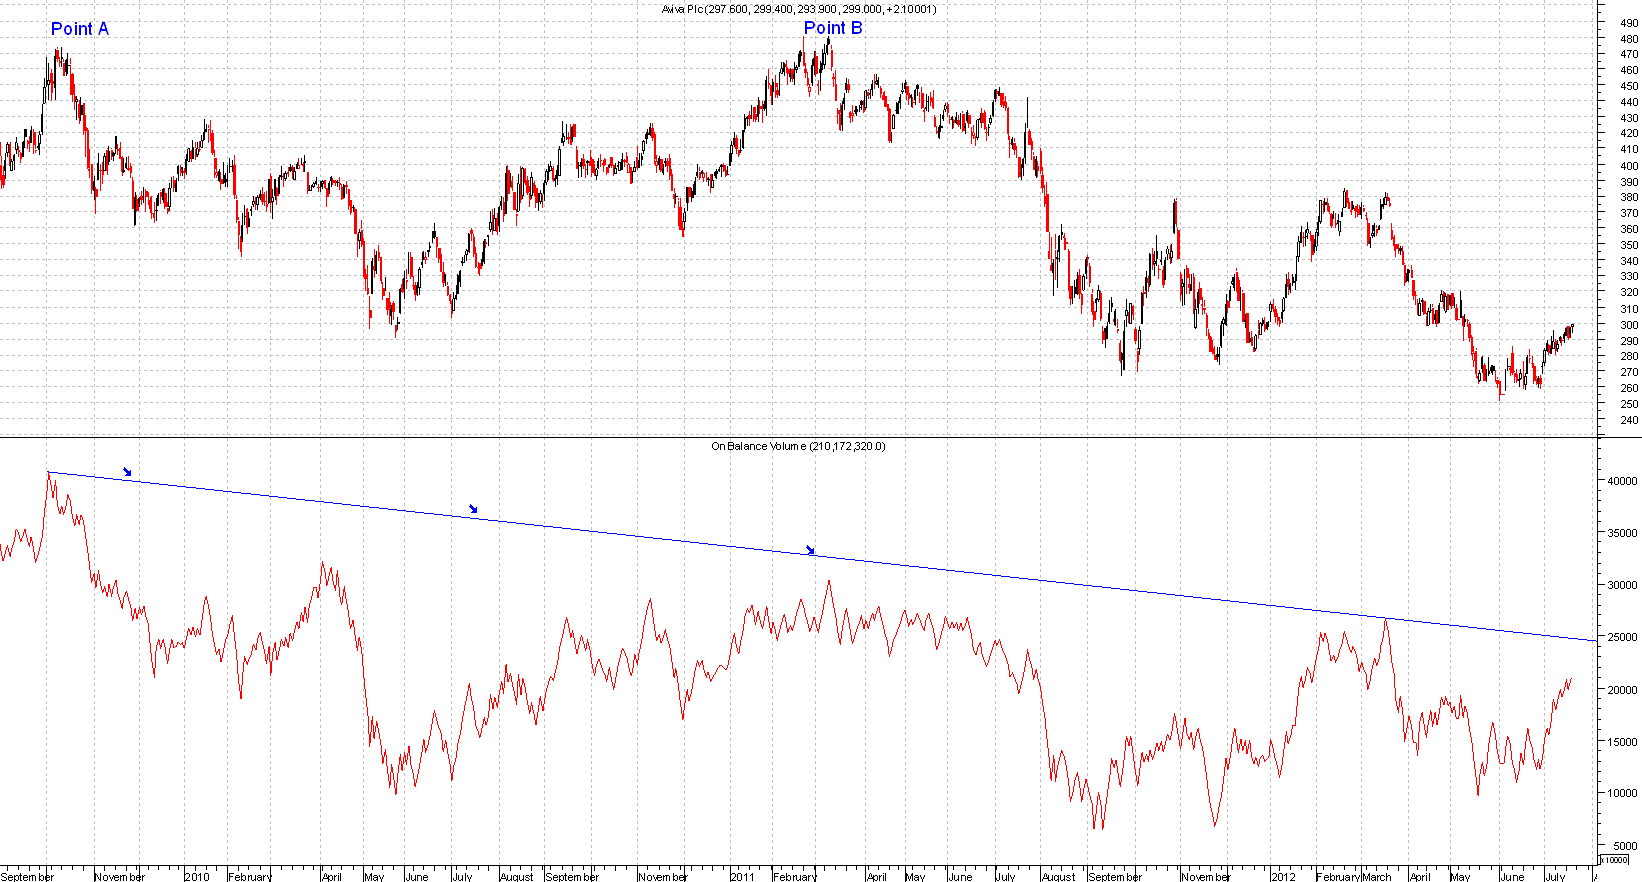Select the Point A annotation label
Viewport: 1642px width, 882px height.
tap(80, 29)
